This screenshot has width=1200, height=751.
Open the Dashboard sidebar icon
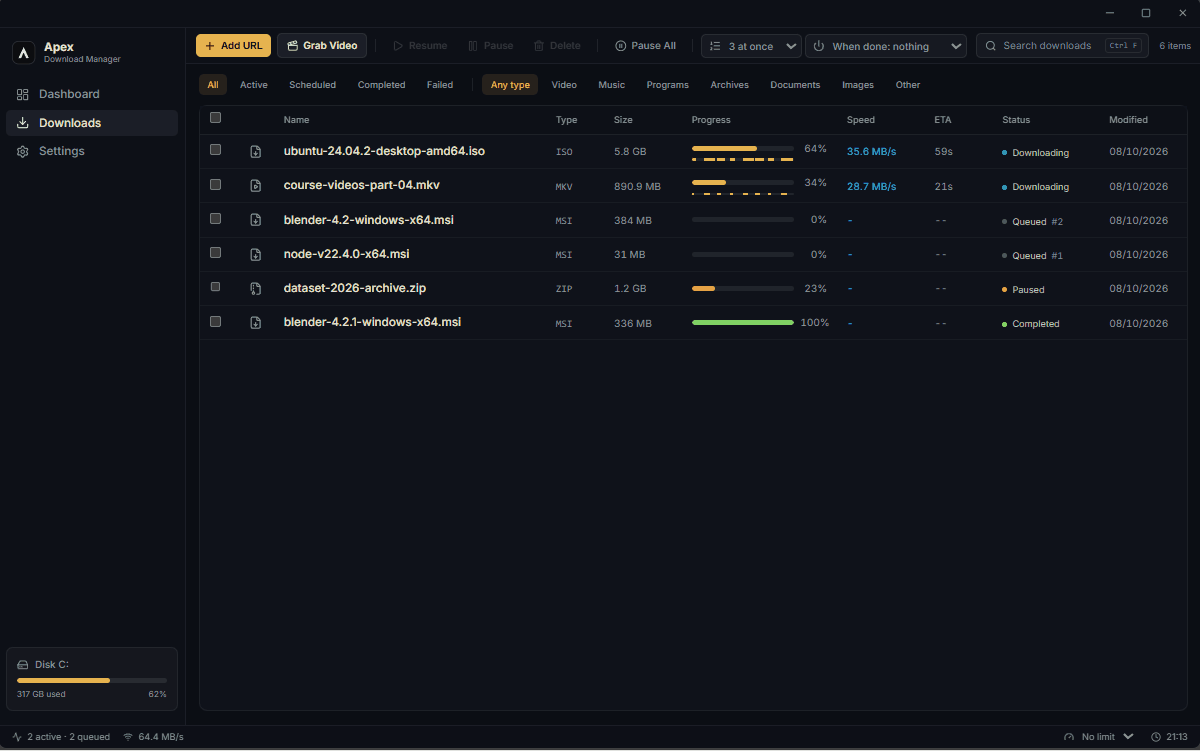point(23,94)
